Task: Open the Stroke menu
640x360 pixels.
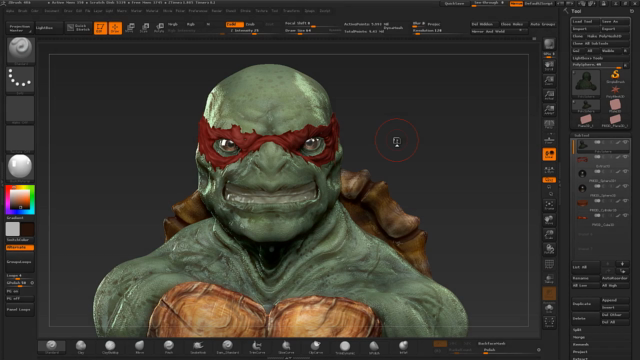Action: [245, 11]
